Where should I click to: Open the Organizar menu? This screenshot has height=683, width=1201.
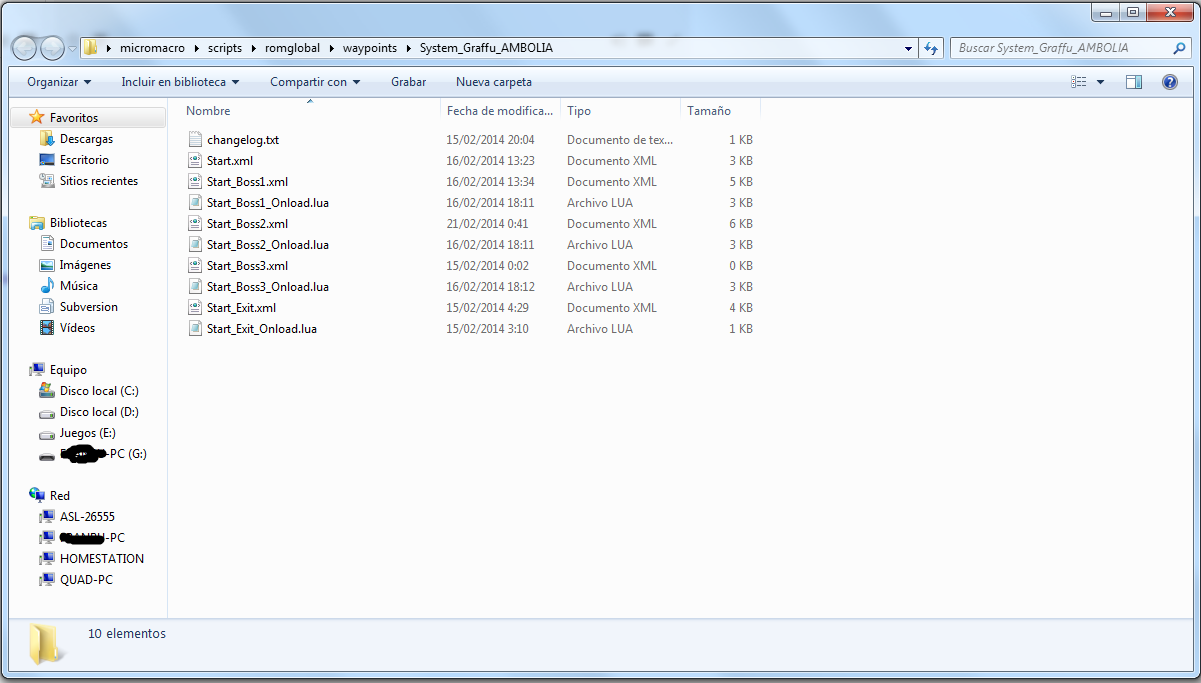(x=59, y=82)
